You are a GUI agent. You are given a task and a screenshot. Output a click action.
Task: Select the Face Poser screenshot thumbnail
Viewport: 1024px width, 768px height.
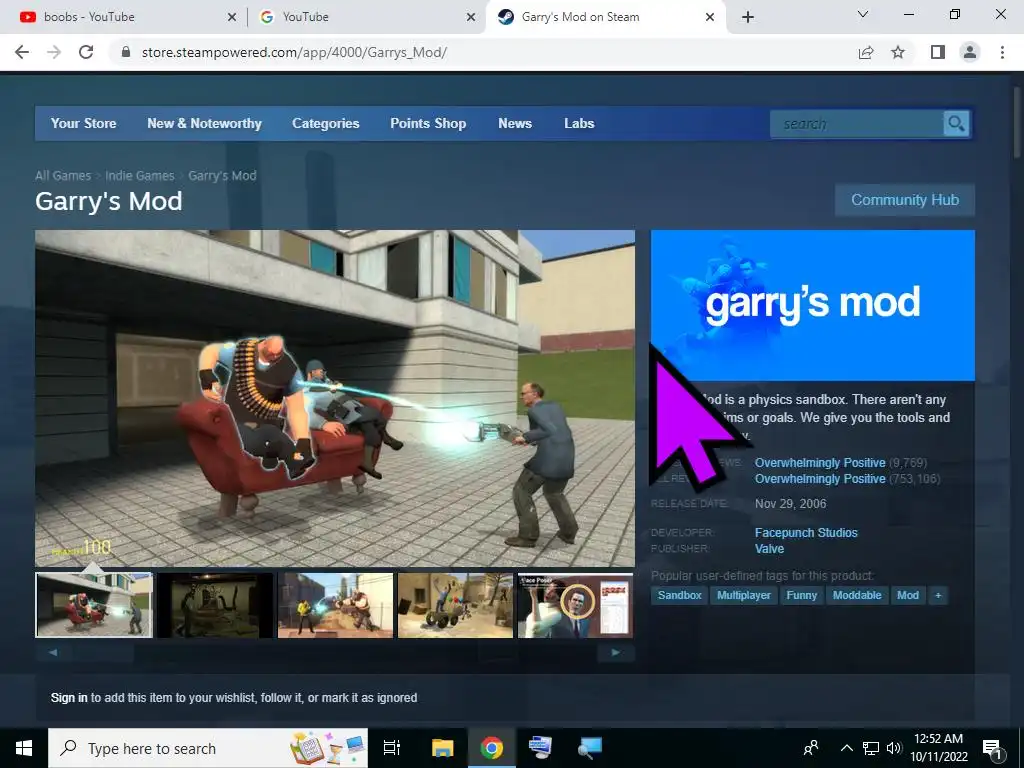(575, 605)
